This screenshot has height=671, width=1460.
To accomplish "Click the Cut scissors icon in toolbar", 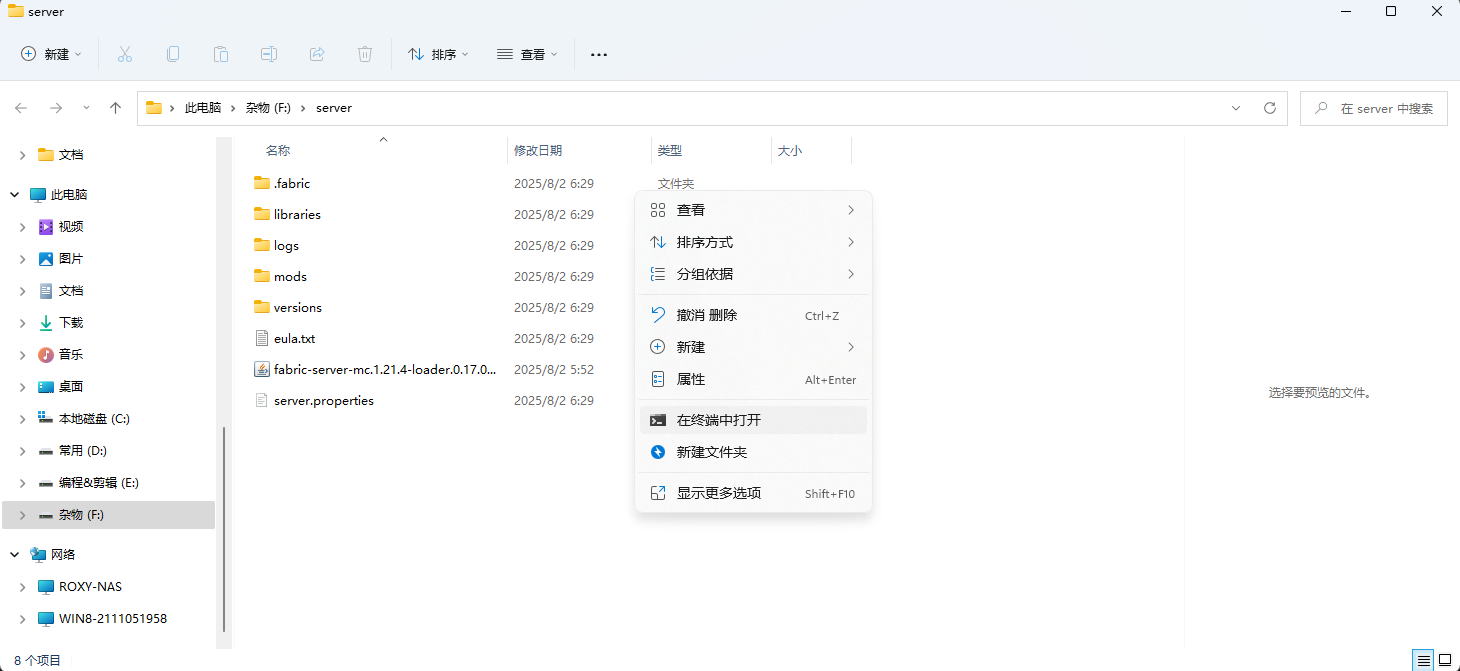I will tap(125, 54).
